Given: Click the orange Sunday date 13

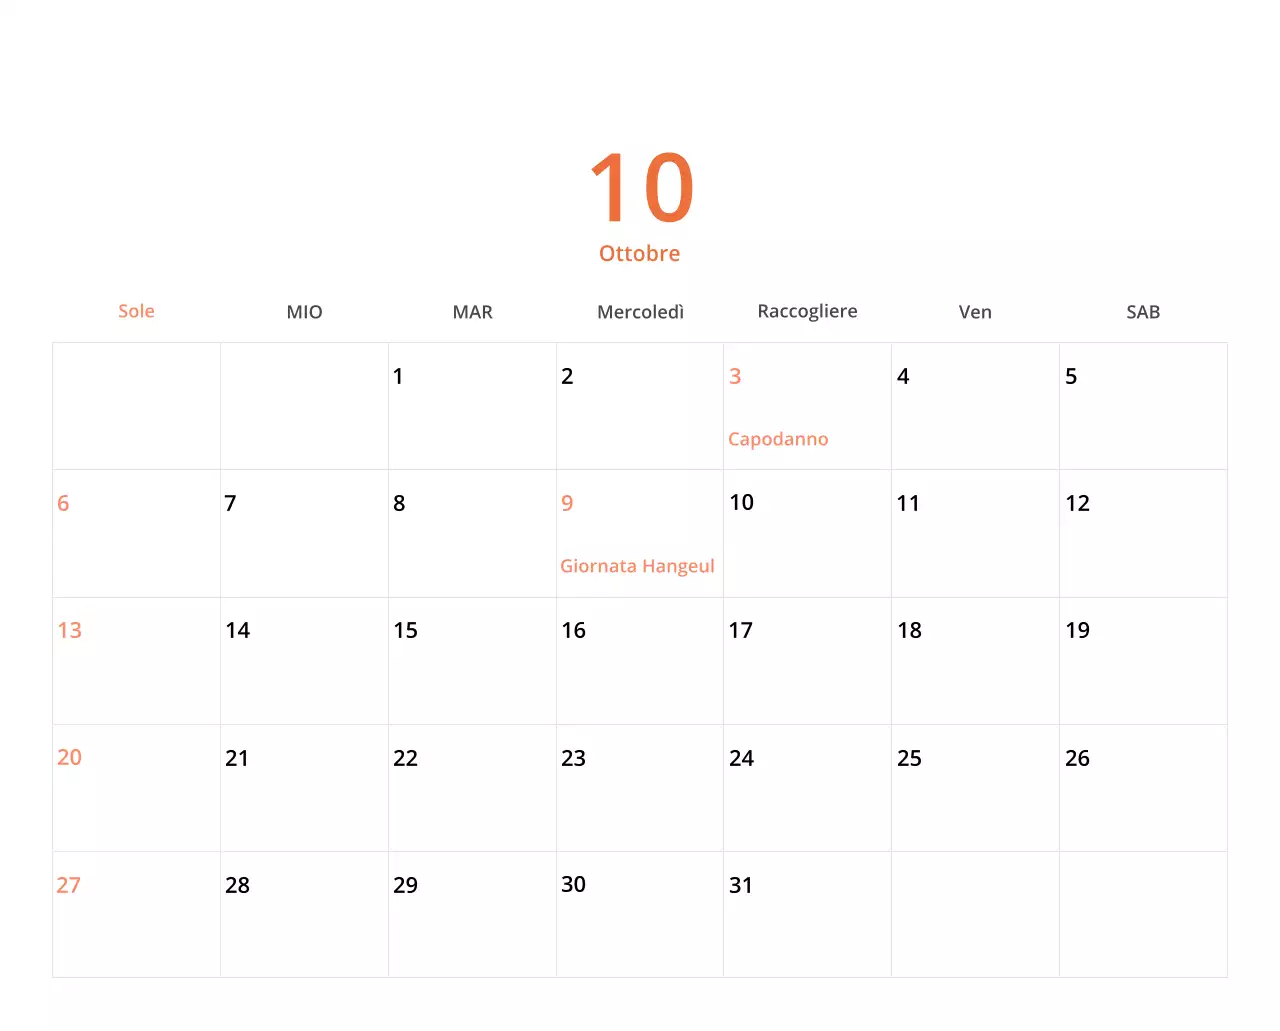Looking at the screenshot, I should pyautogui.click(x=70, y=630).
